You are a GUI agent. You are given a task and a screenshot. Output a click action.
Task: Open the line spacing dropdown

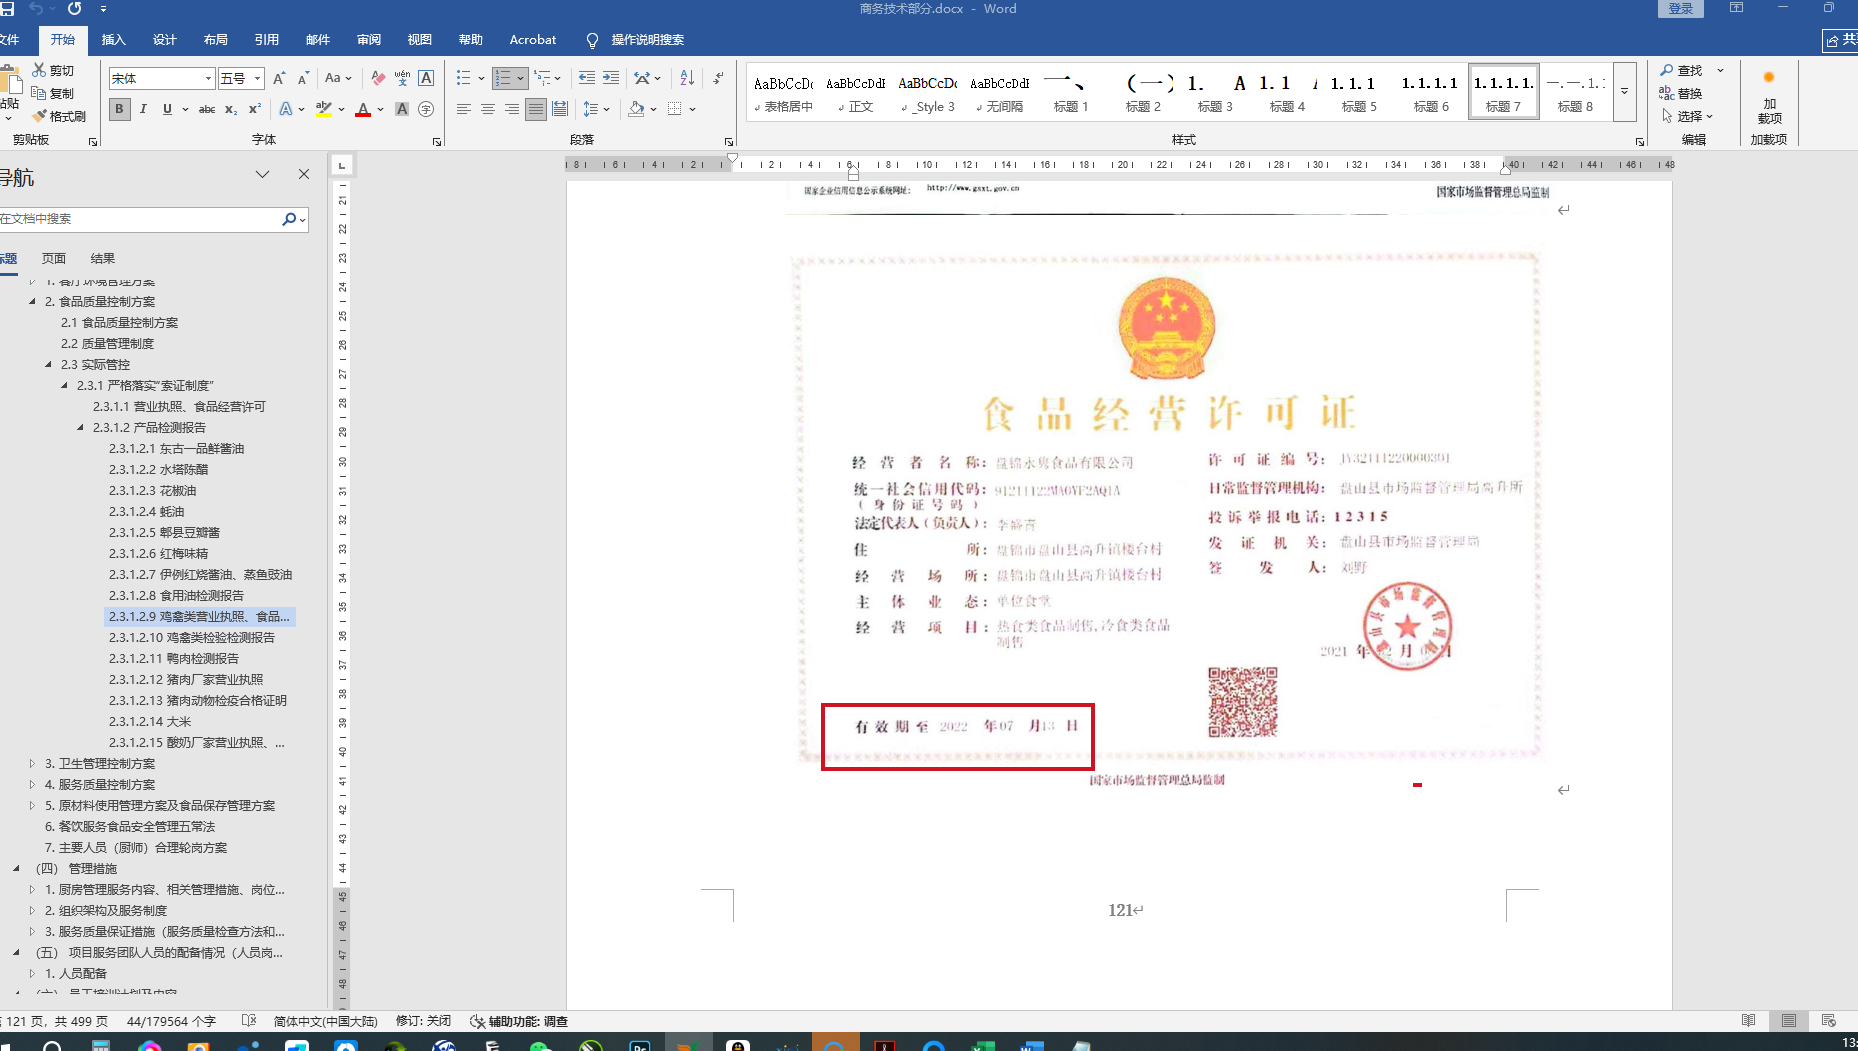pos(596,109)
